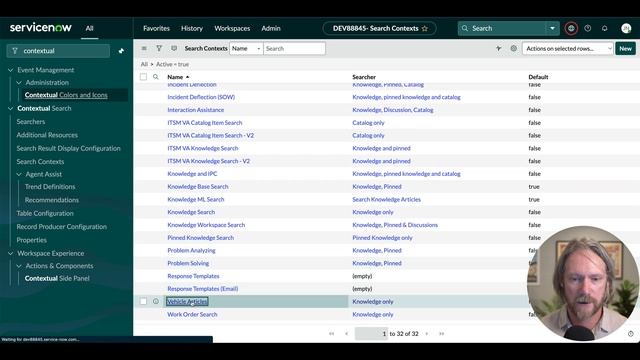
Task: Go to the last page of results
Action: [442, 334]
